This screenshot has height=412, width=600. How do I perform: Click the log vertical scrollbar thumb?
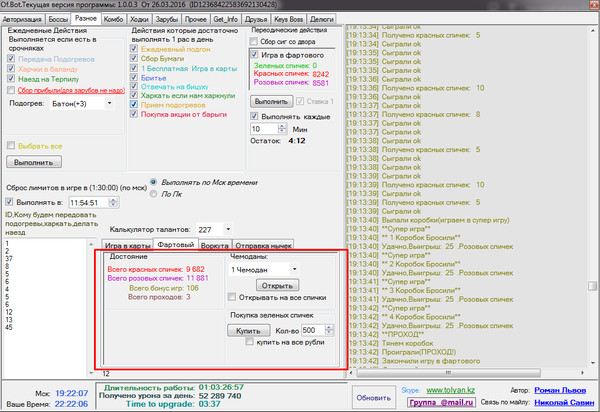592,286
